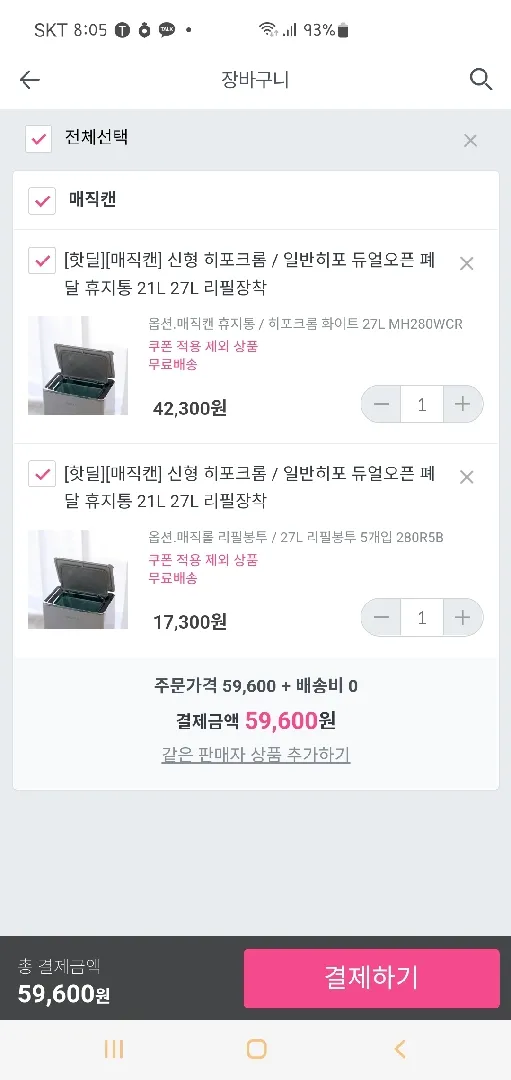Dismiss the 전체선택 bar with X icon
This screenshot has height=1080, width=511.
[x=470, y=141]
